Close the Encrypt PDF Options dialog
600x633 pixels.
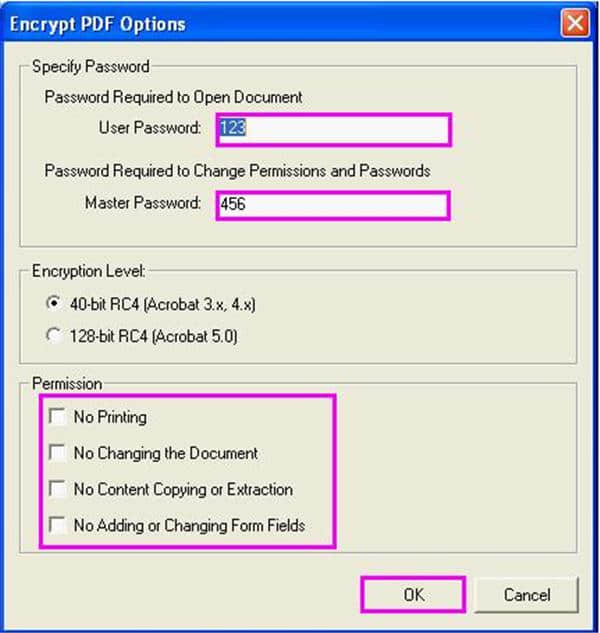click(x=573, y=22)
